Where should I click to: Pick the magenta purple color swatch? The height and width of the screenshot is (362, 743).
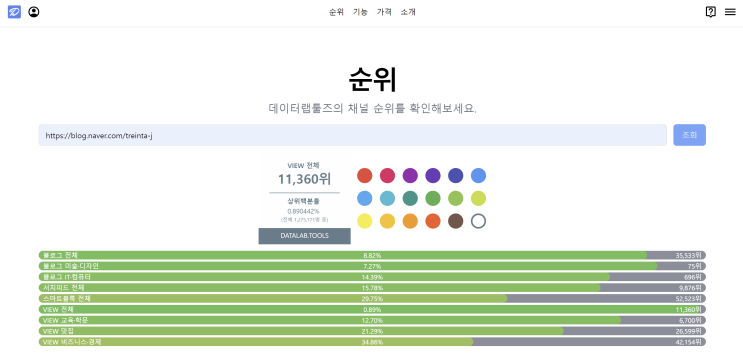[410, 175]
